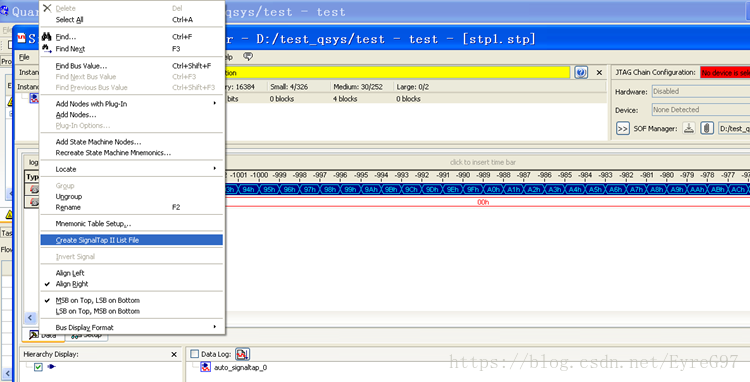
Task: Click the red 00h waveform value
Action: click(483, 202)
